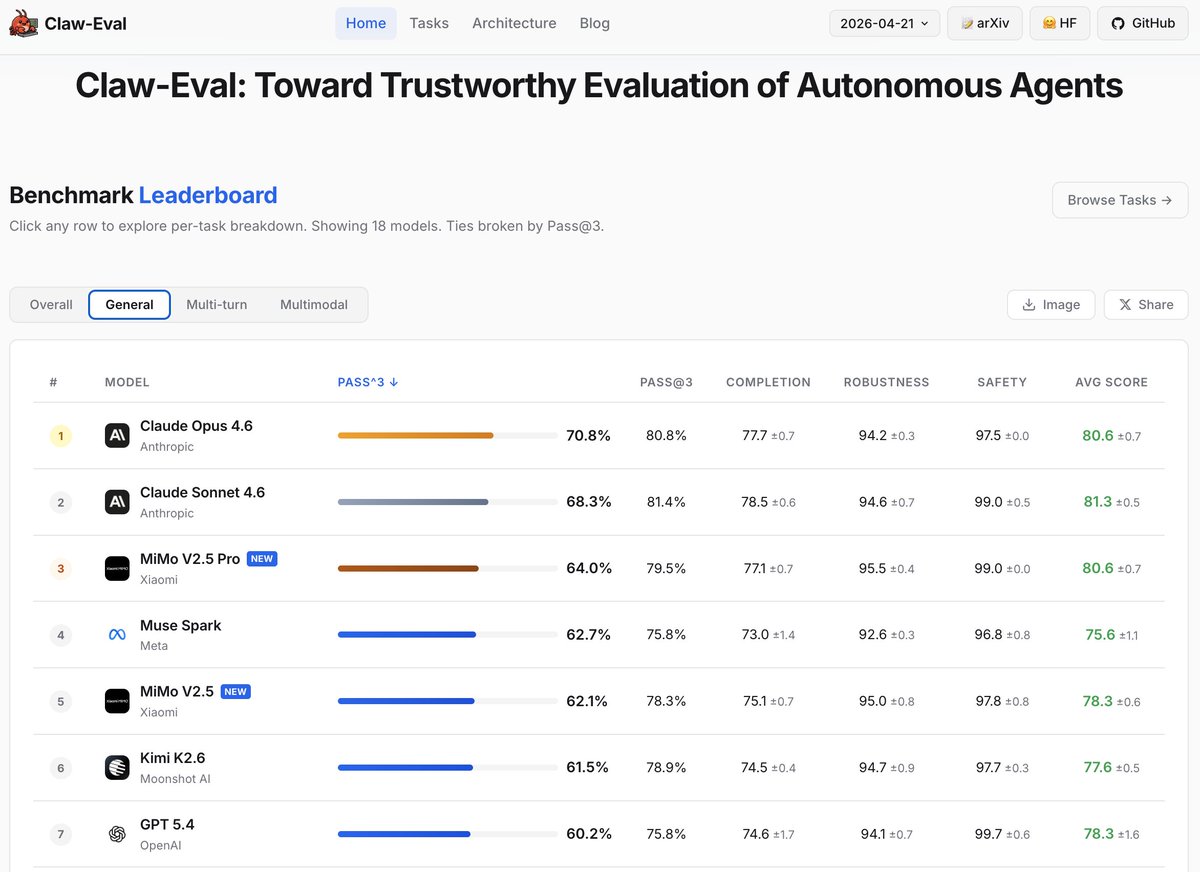Click the 61.5% pass^3 value
This screenshot has height=872, width=1200.
pyautogui.click(x=587, y=768)
